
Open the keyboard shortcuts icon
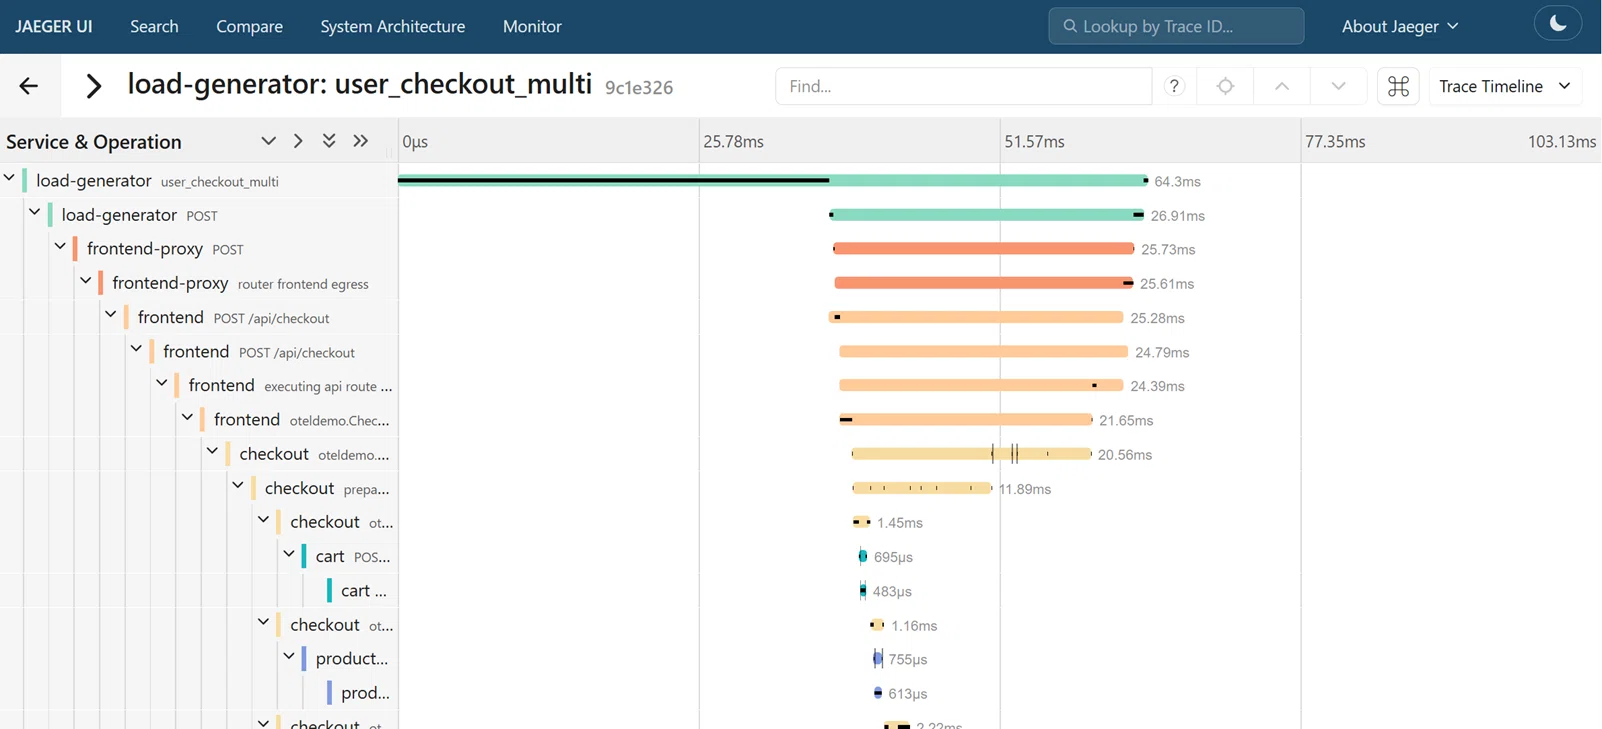(x=1398, y=86)
